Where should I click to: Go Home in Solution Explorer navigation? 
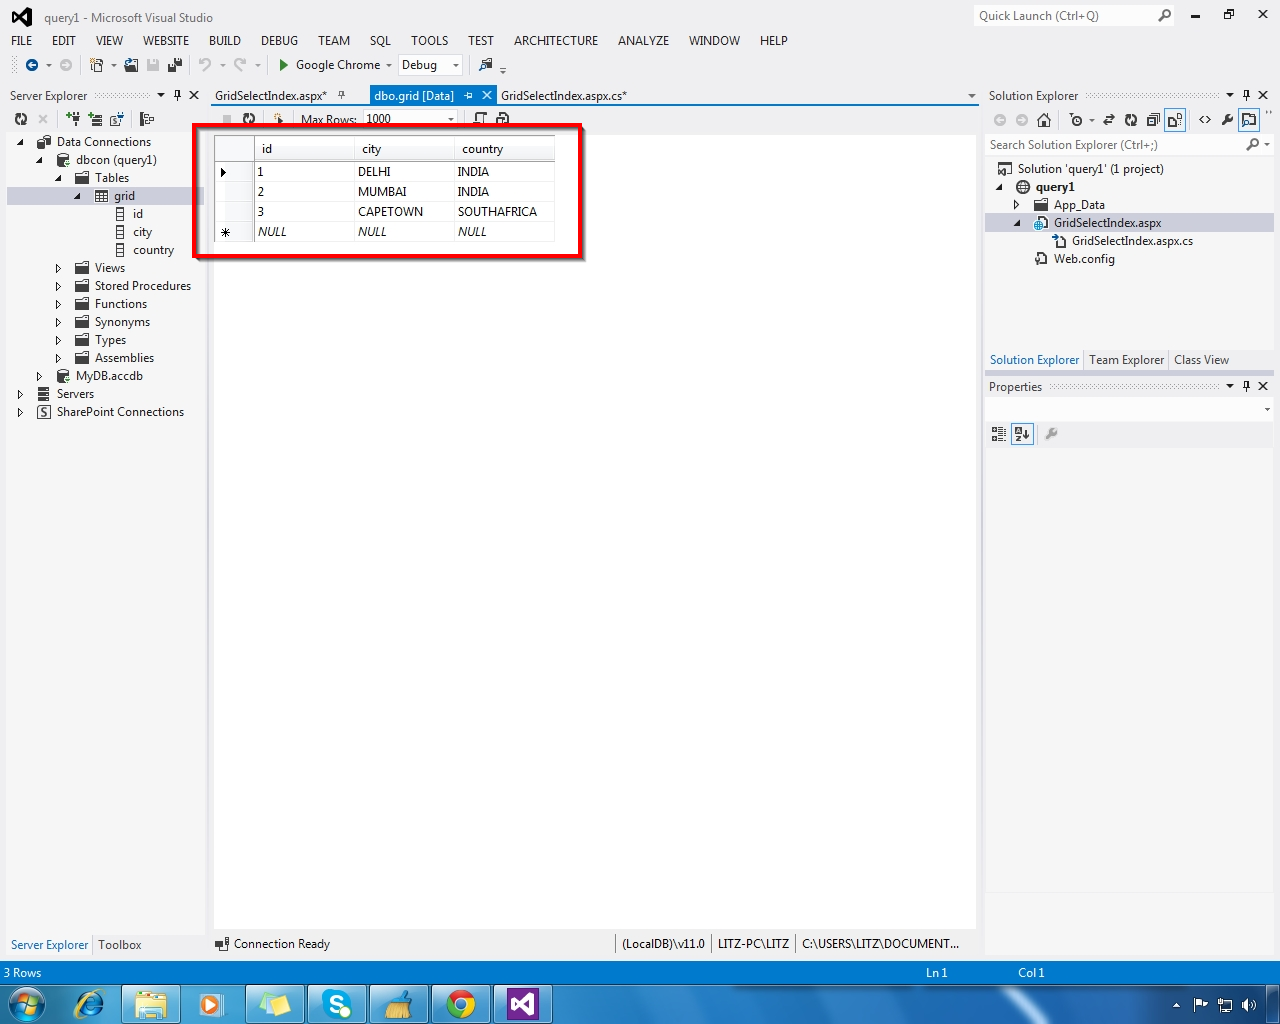(1043, 119)
